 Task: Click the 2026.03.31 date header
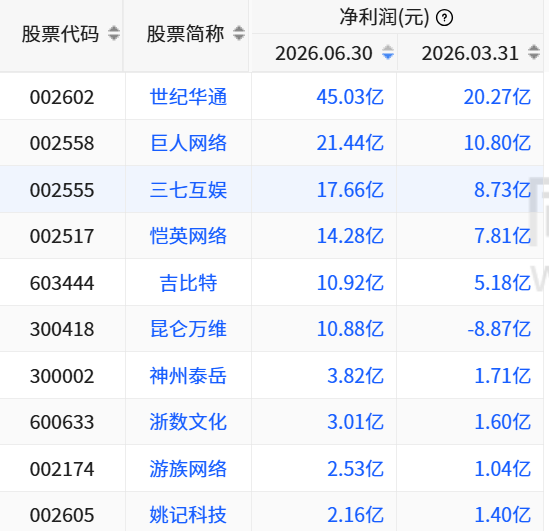(470, 53)
